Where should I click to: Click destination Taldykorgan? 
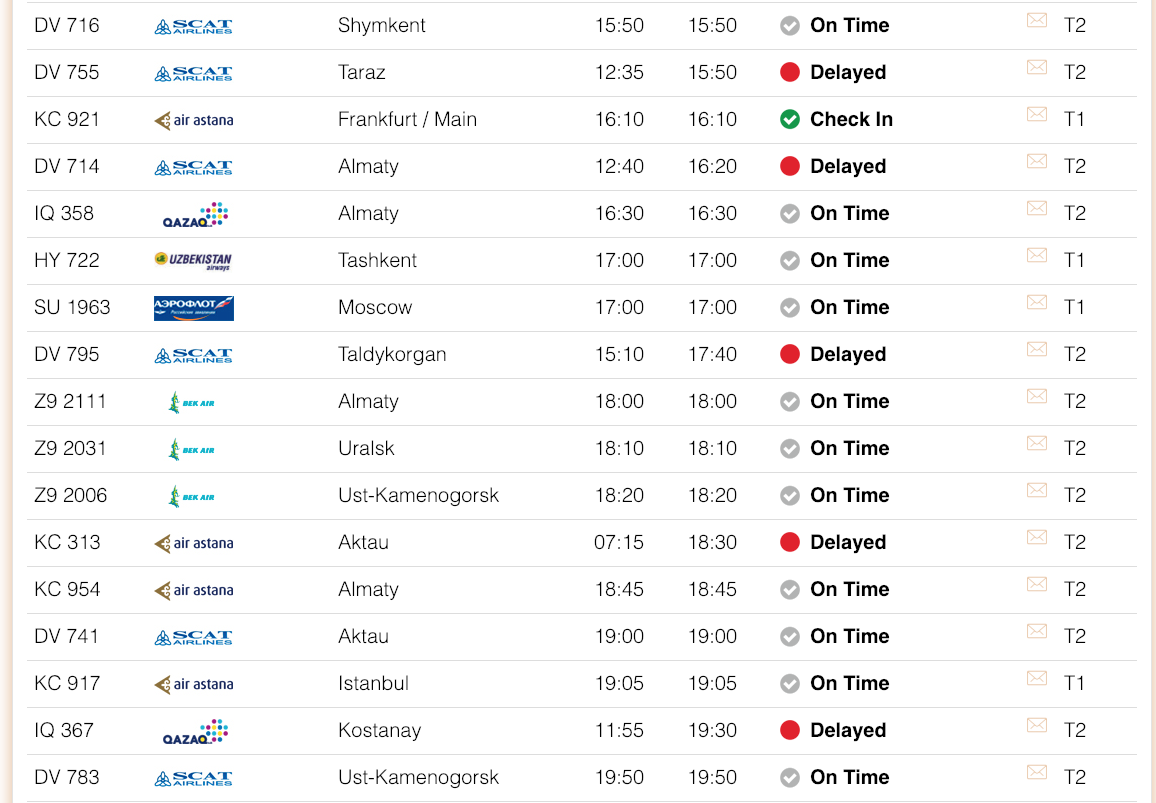392,355
